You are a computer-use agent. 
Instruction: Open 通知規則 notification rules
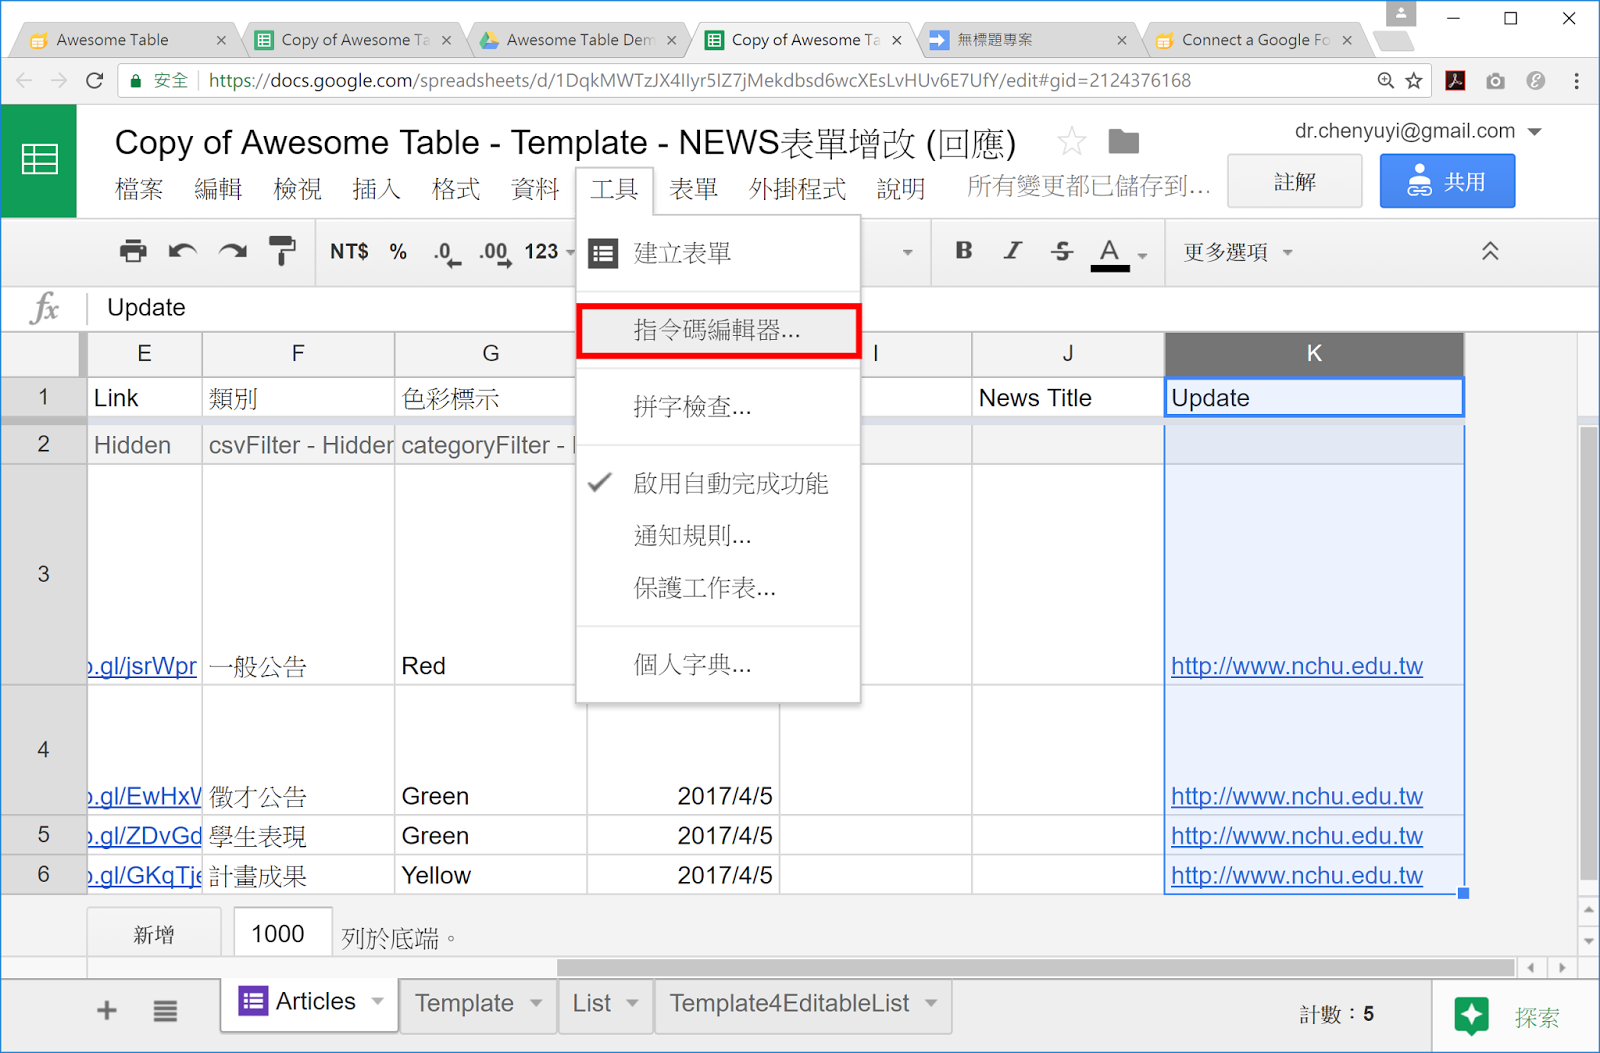pyautogui.click(x=718, y=536)
